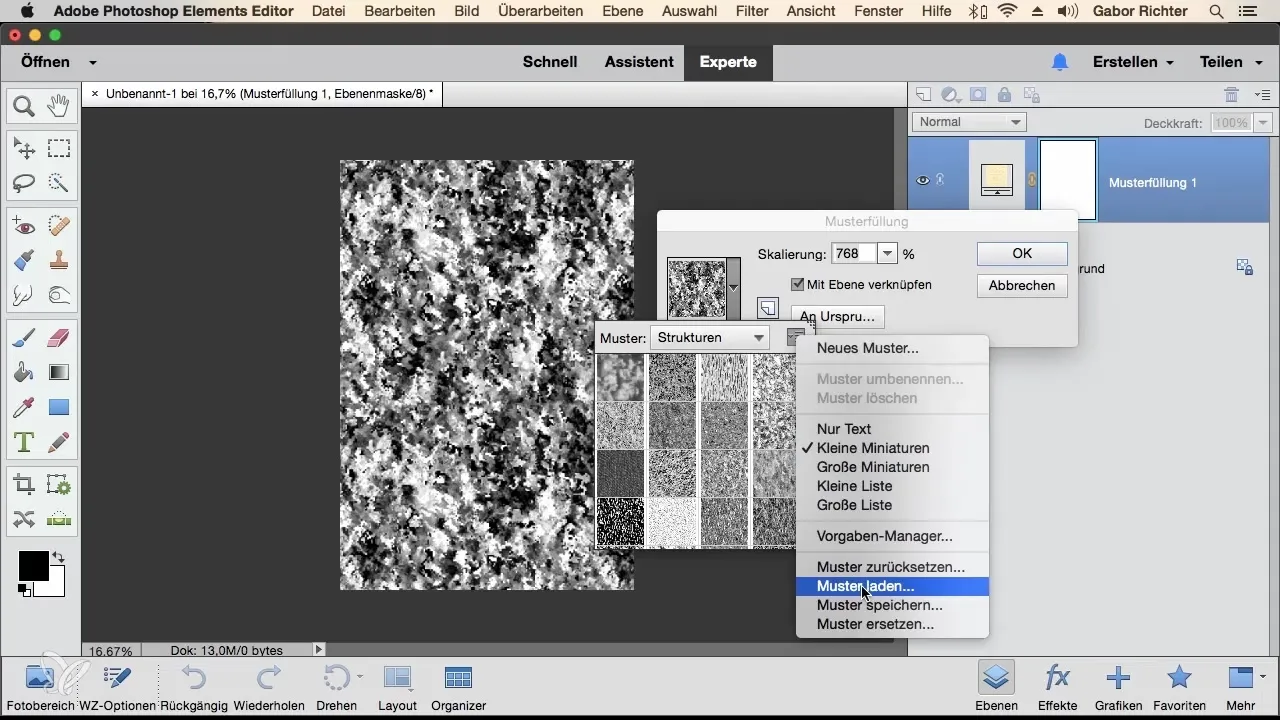This screenshot has width=1280, height=720.
Task: Select the Smart Brush tool
Action: click(x=24, y=261)
